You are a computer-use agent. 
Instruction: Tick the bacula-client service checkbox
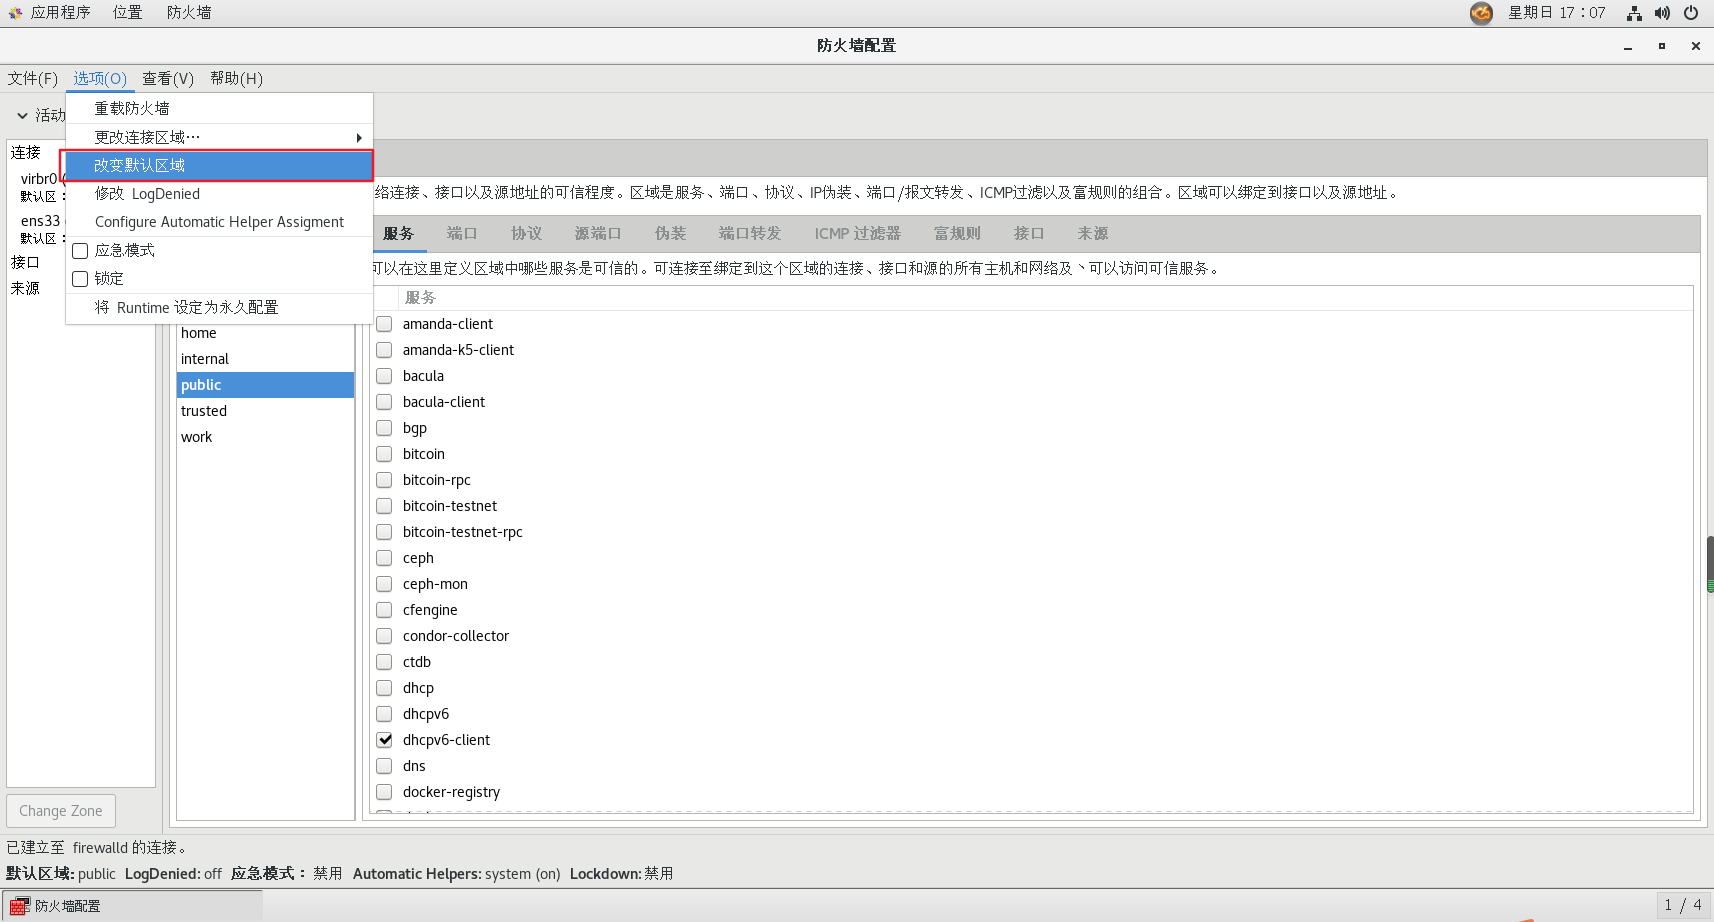point(384,402)
